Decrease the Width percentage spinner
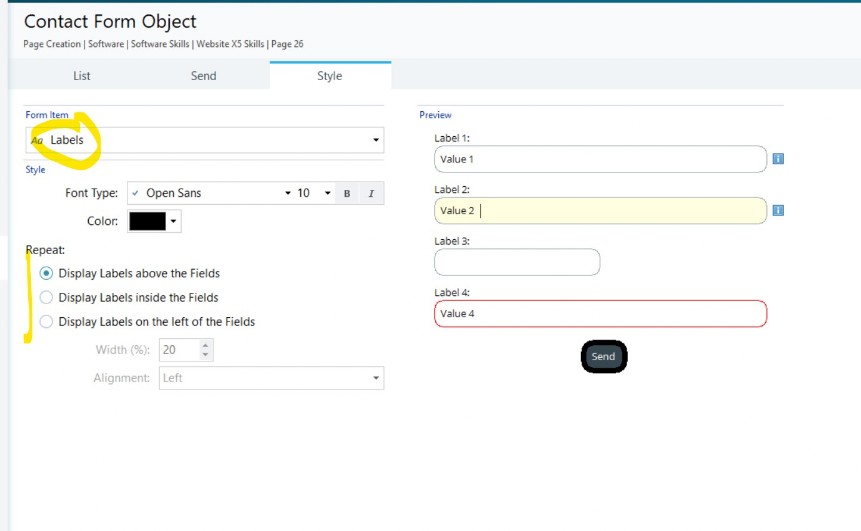This screenshot has width=861, height=531. pyautogui.click(x=205, y=355)
